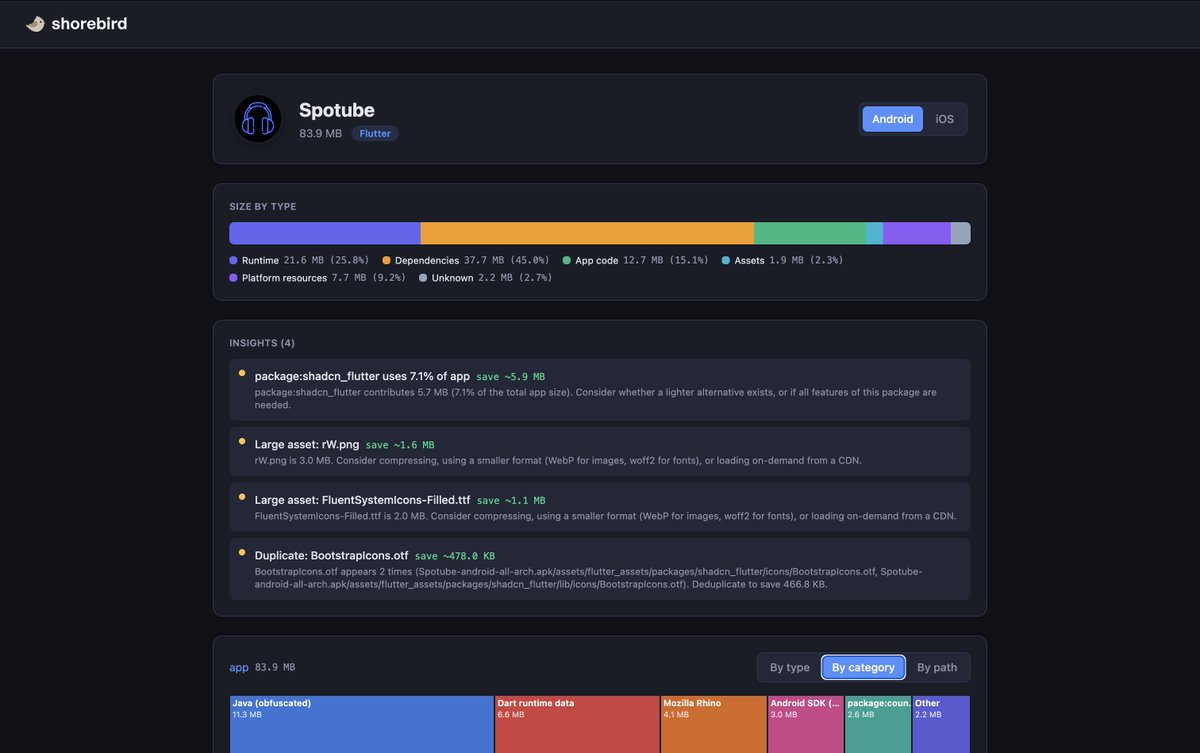Click the orange Dependencies bar segment
The width and height of the screenshot is (1200, 753).
coord(587,233)
